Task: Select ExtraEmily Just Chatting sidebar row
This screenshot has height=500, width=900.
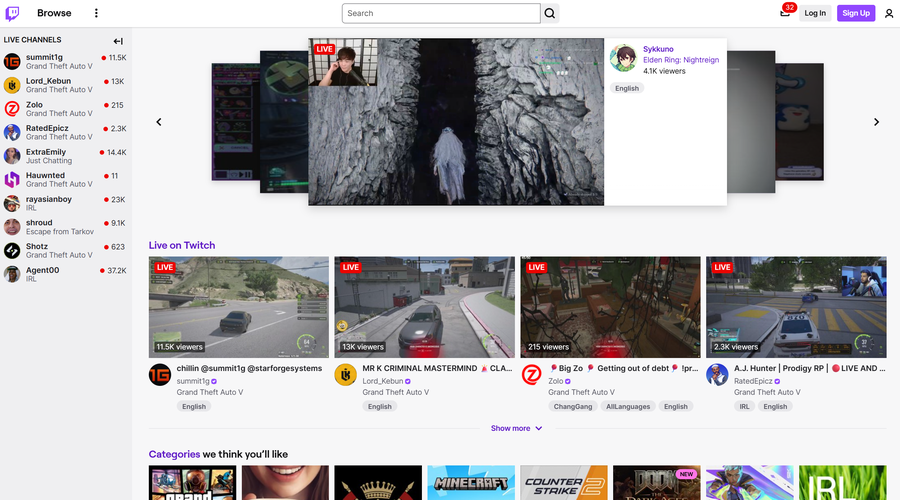Action: 65,156
